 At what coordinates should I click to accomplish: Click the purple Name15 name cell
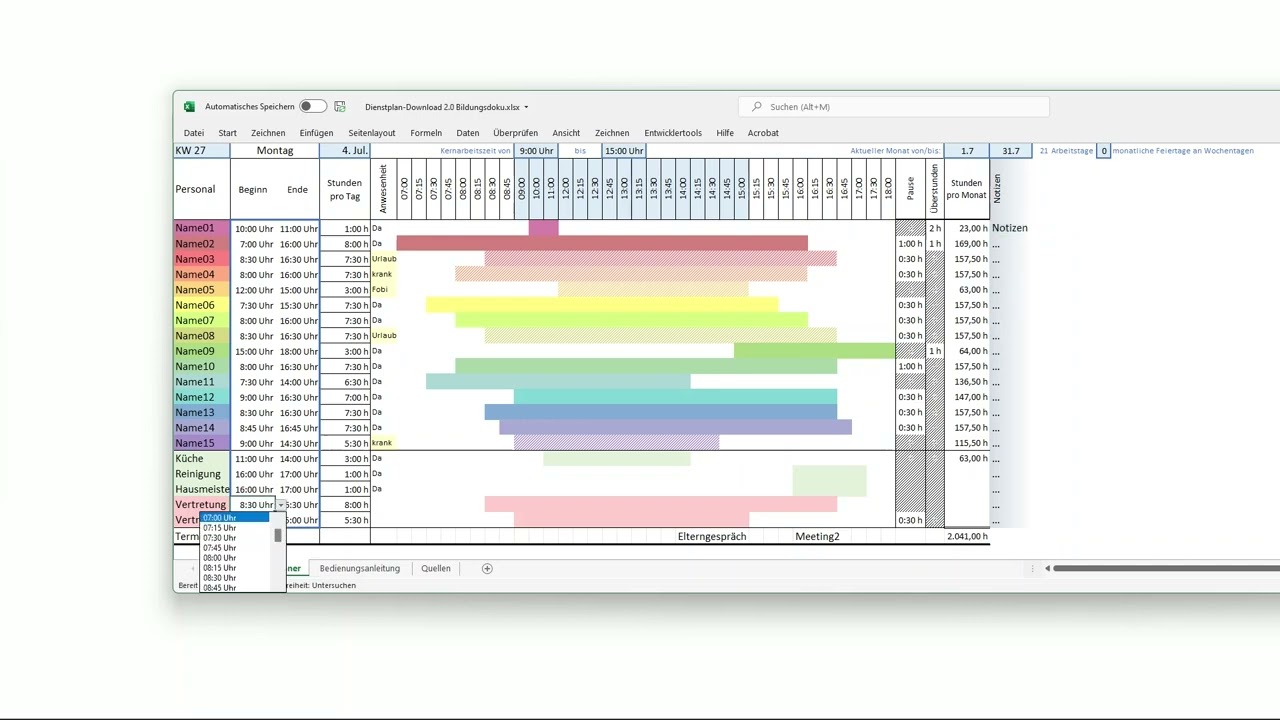pyautogui.click(x=202, y=443)
